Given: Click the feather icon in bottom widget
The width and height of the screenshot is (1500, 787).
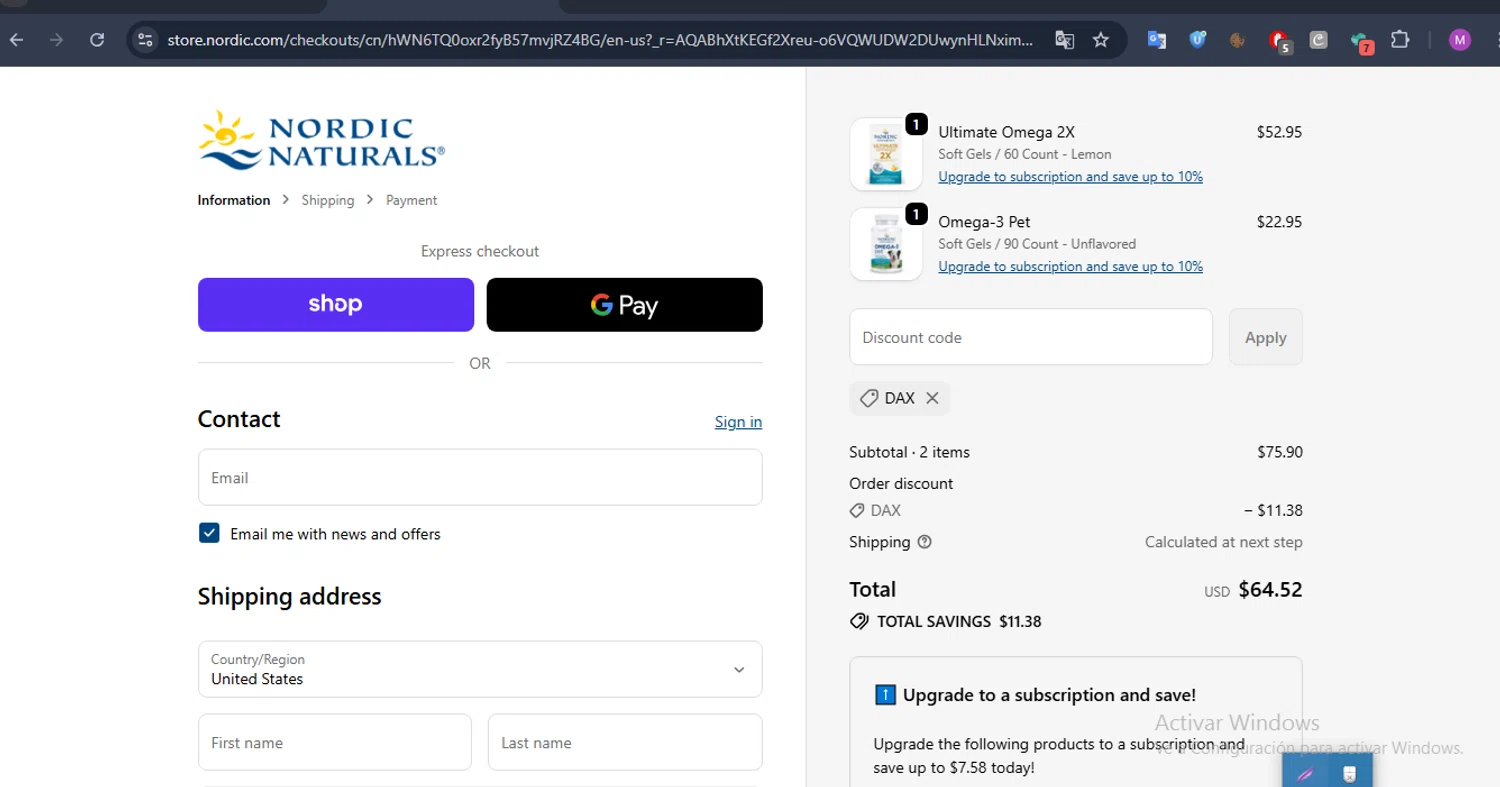Looking at the screenshot, I should [x=1306, y=773].
